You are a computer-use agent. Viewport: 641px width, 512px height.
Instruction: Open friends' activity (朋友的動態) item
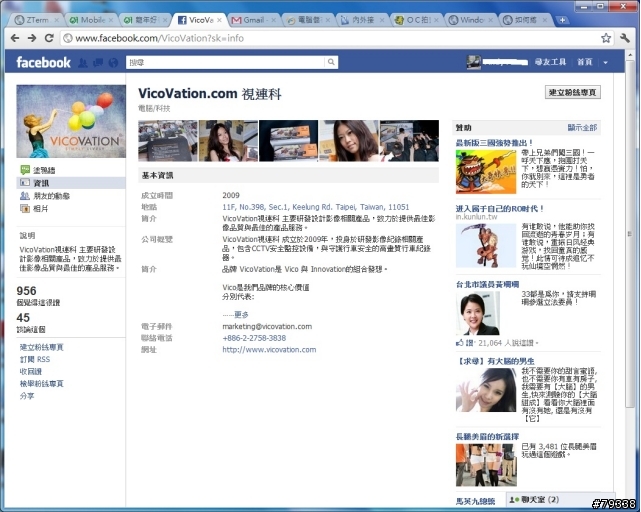click(45, 196)
